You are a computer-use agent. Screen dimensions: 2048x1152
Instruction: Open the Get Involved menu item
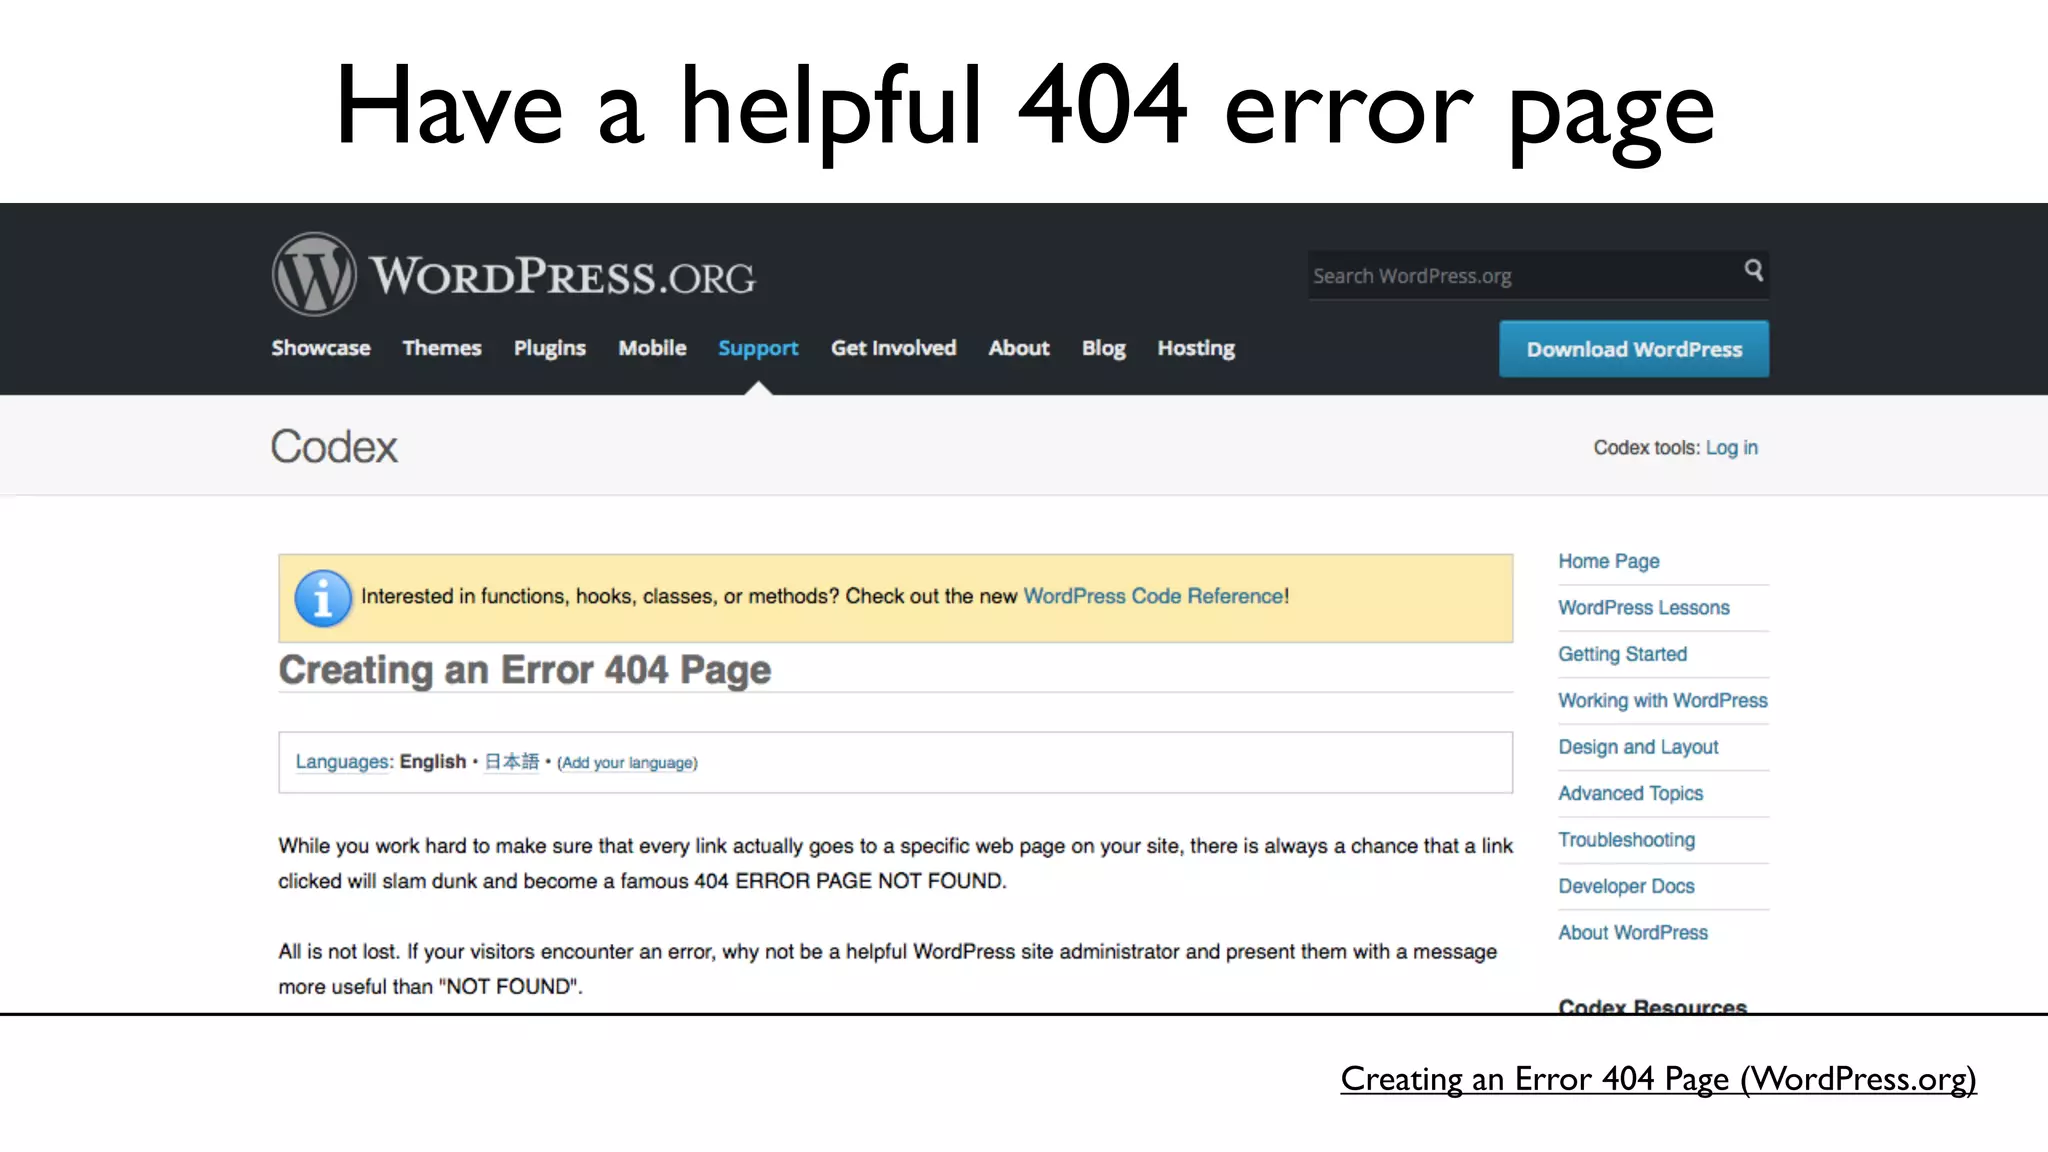coord(893,348)
